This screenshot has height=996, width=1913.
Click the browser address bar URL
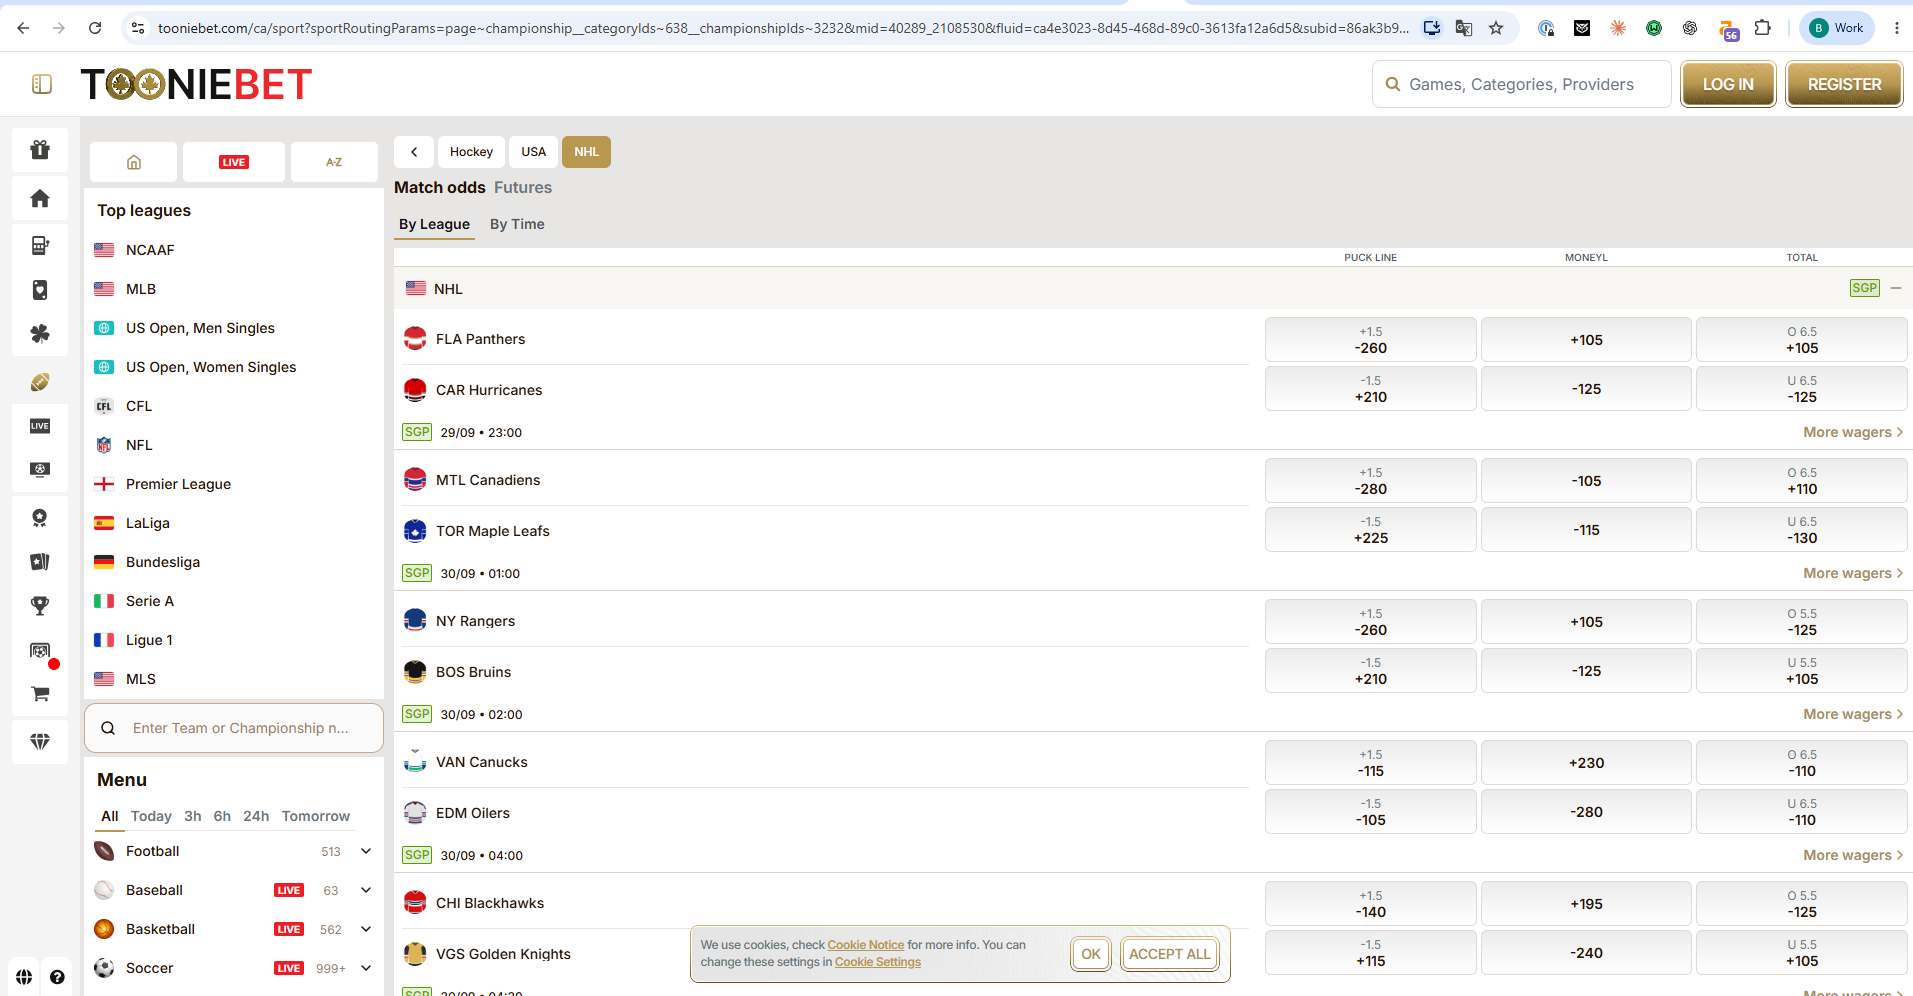pyautogui.click(x=783, y=28)
